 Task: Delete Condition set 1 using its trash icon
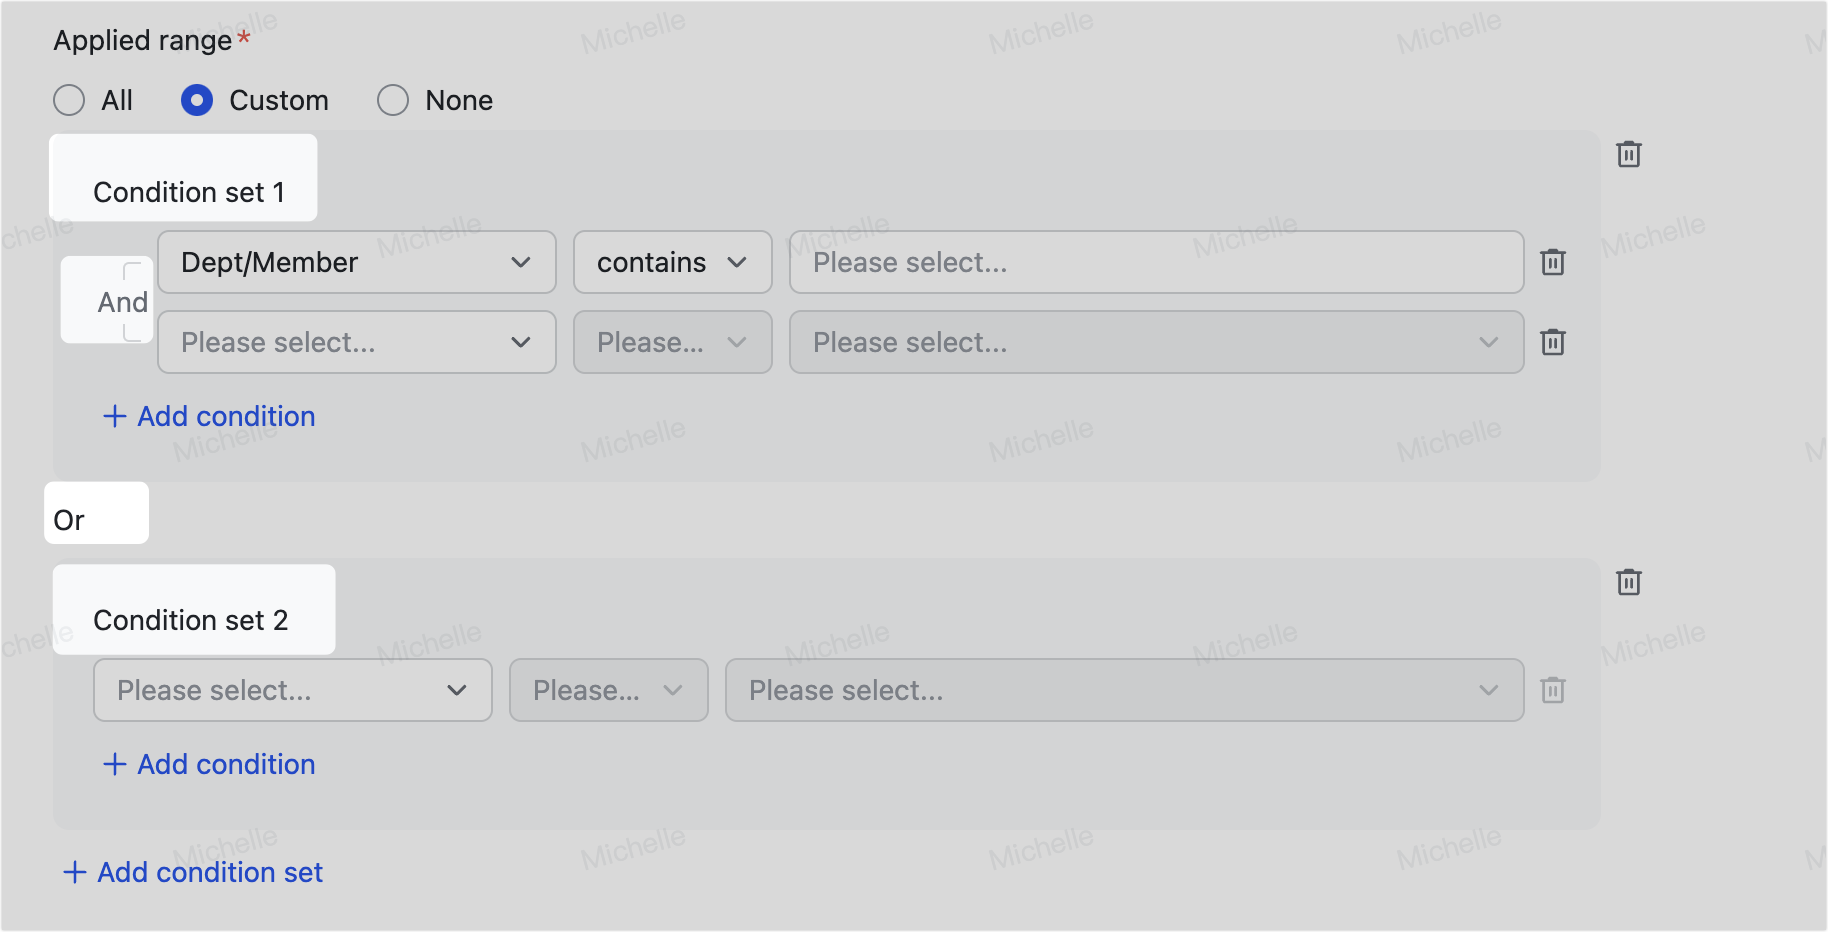coord(1628,154)
